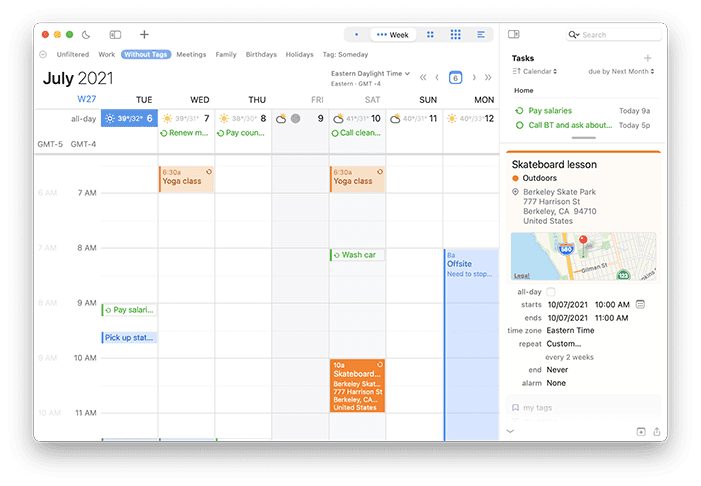
Task: Jump back far with double-left chevron
Action: click(423, 78)
